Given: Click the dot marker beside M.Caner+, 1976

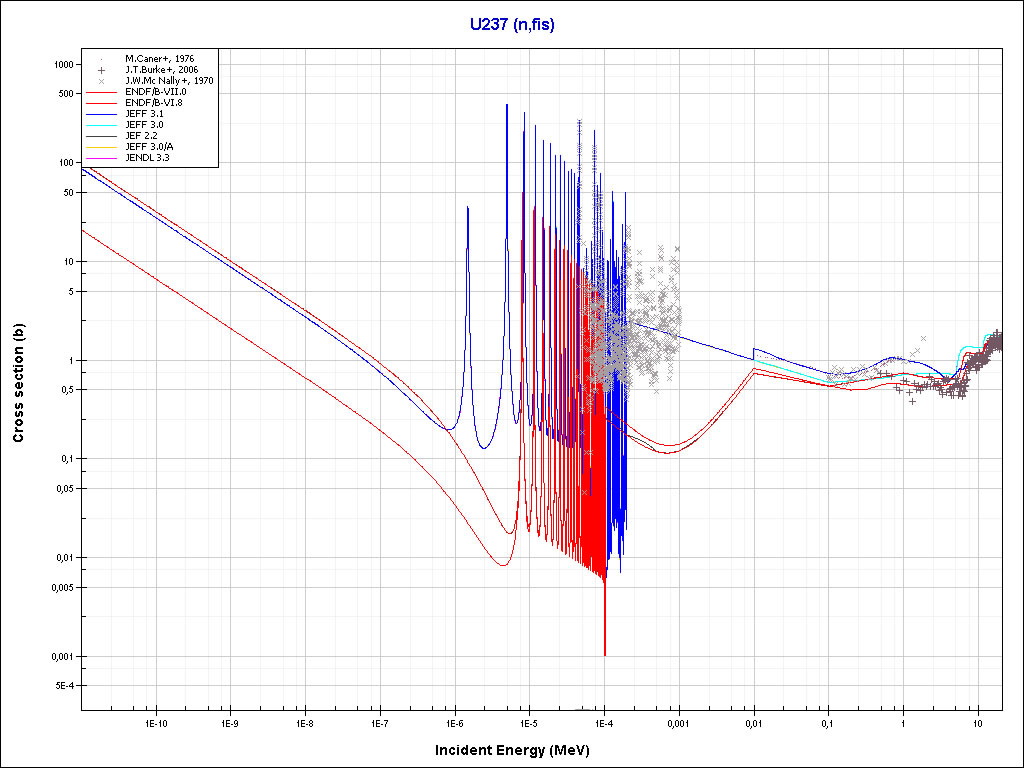Looking at the screenshot, I should tap(102, 59).
